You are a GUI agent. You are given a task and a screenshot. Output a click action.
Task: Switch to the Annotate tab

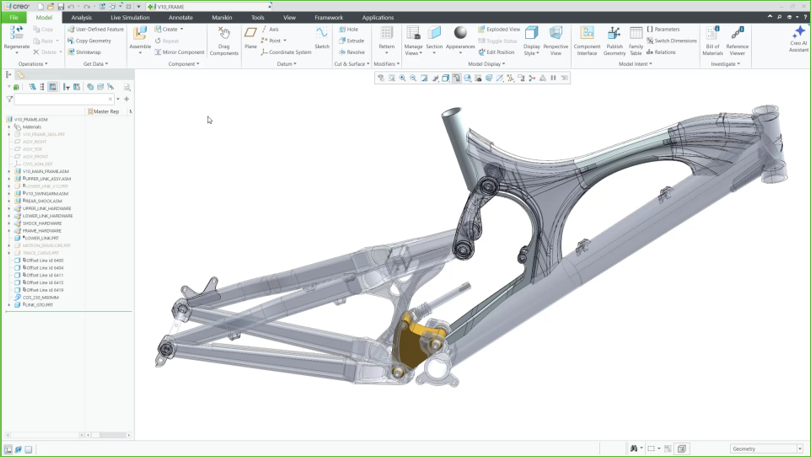(x=181, y=18)
